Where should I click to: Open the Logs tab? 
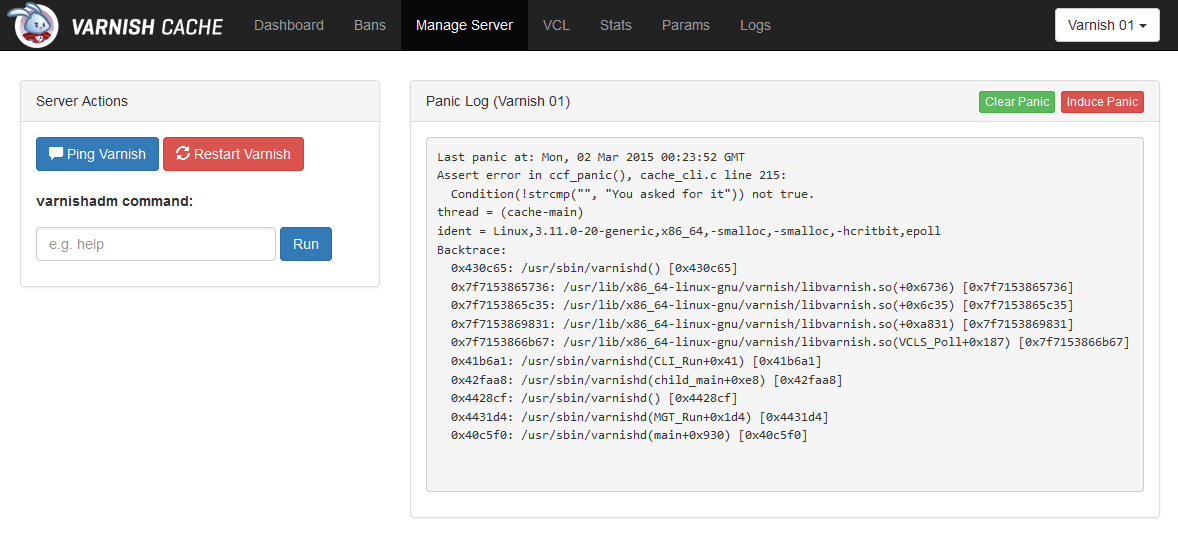pyautogui.click(x=755, y=25)
